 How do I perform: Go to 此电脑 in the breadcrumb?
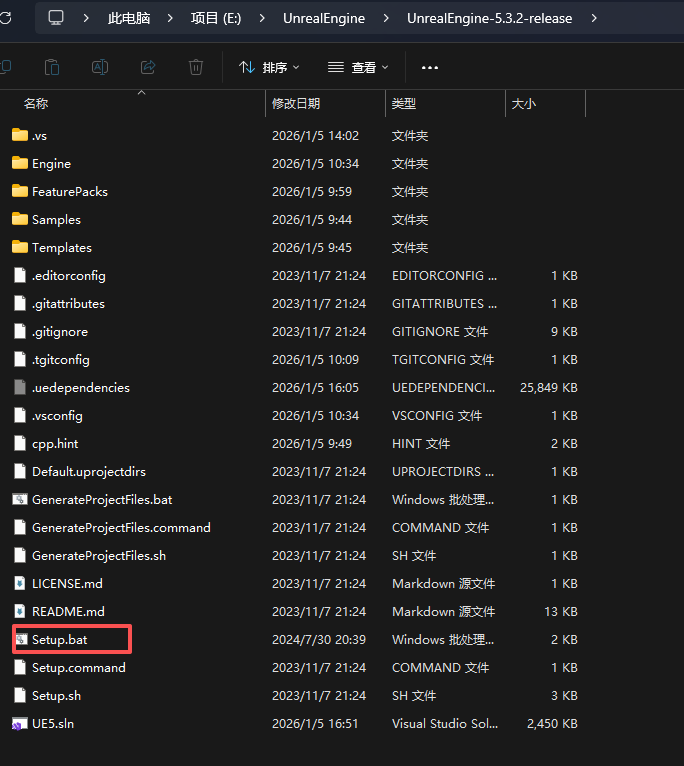129,18
